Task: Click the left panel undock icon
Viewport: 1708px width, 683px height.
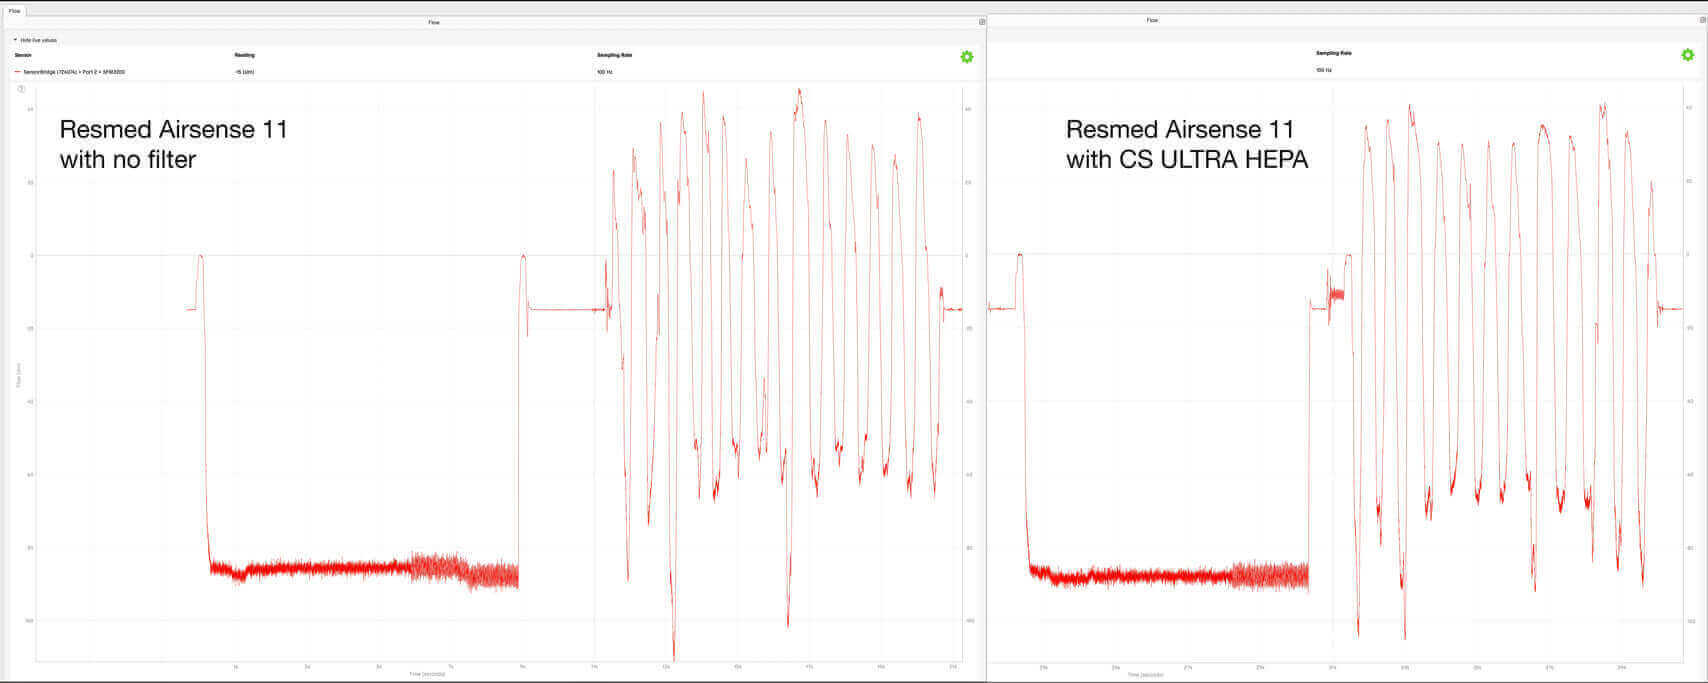Action: point(982,22)
